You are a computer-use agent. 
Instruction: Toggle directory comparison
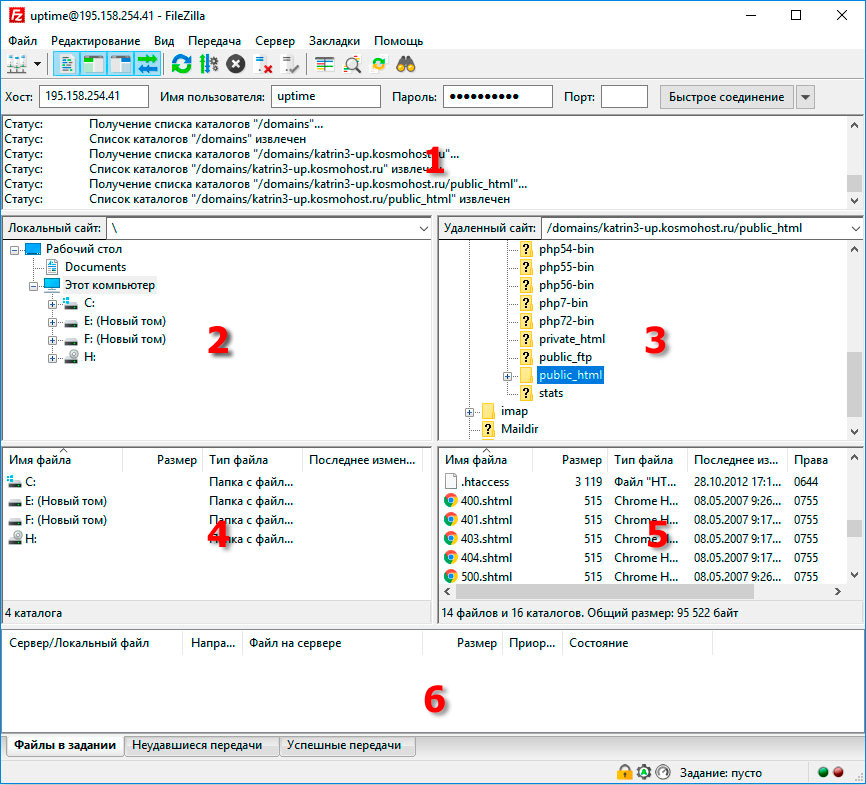[352, 64]
